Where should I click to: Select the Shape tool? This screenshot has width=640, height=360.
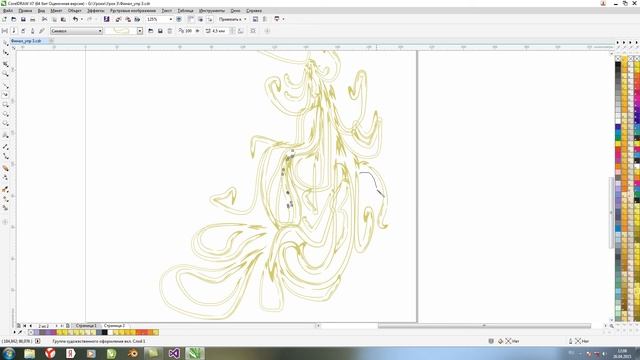pyautogui.click(x=5, y=53)
